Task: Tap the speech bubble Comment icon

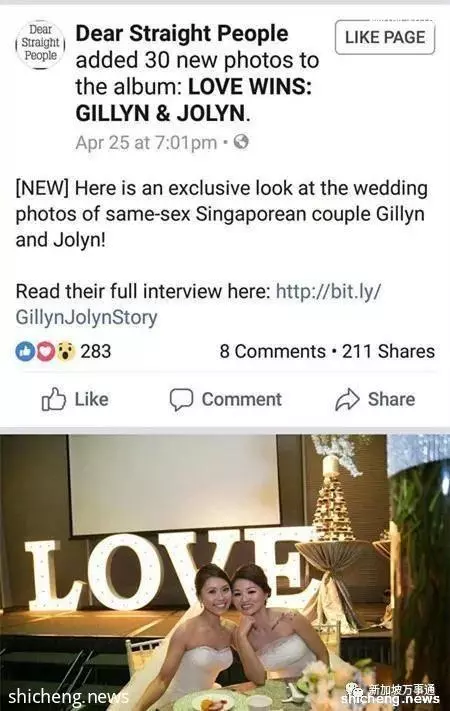Action: [181, 399]
